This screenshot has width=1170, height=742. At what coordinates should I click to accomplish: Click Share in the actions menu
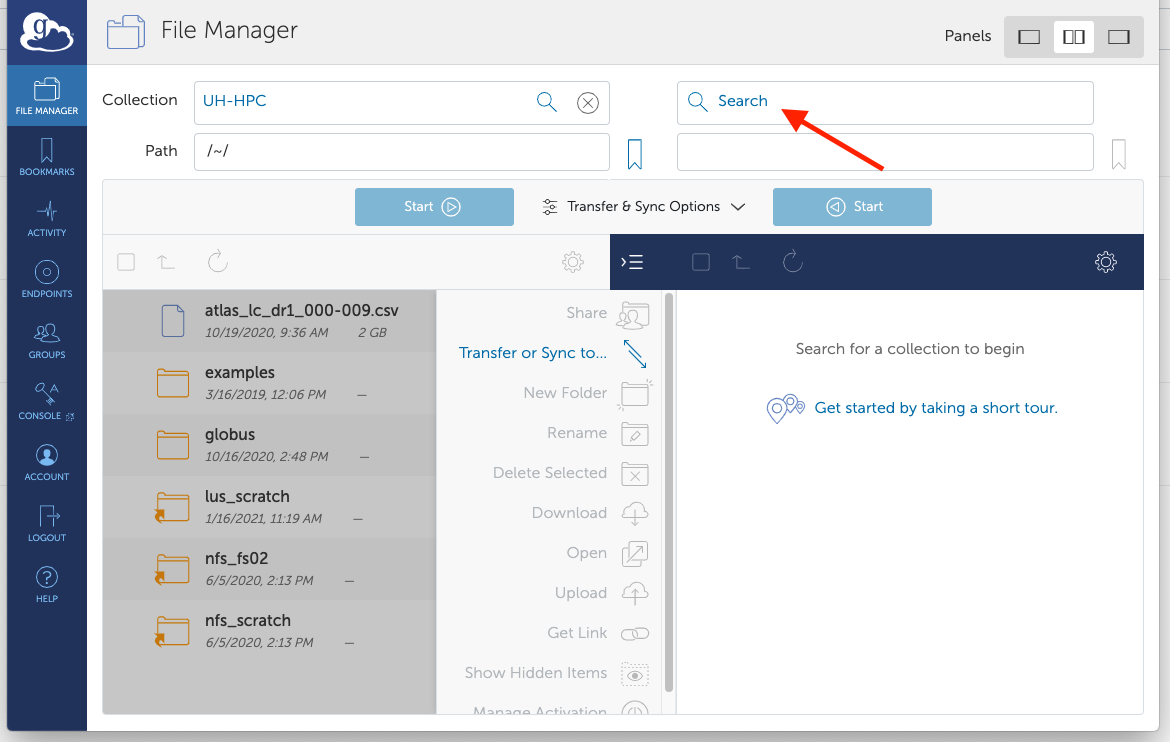[607, 314]
